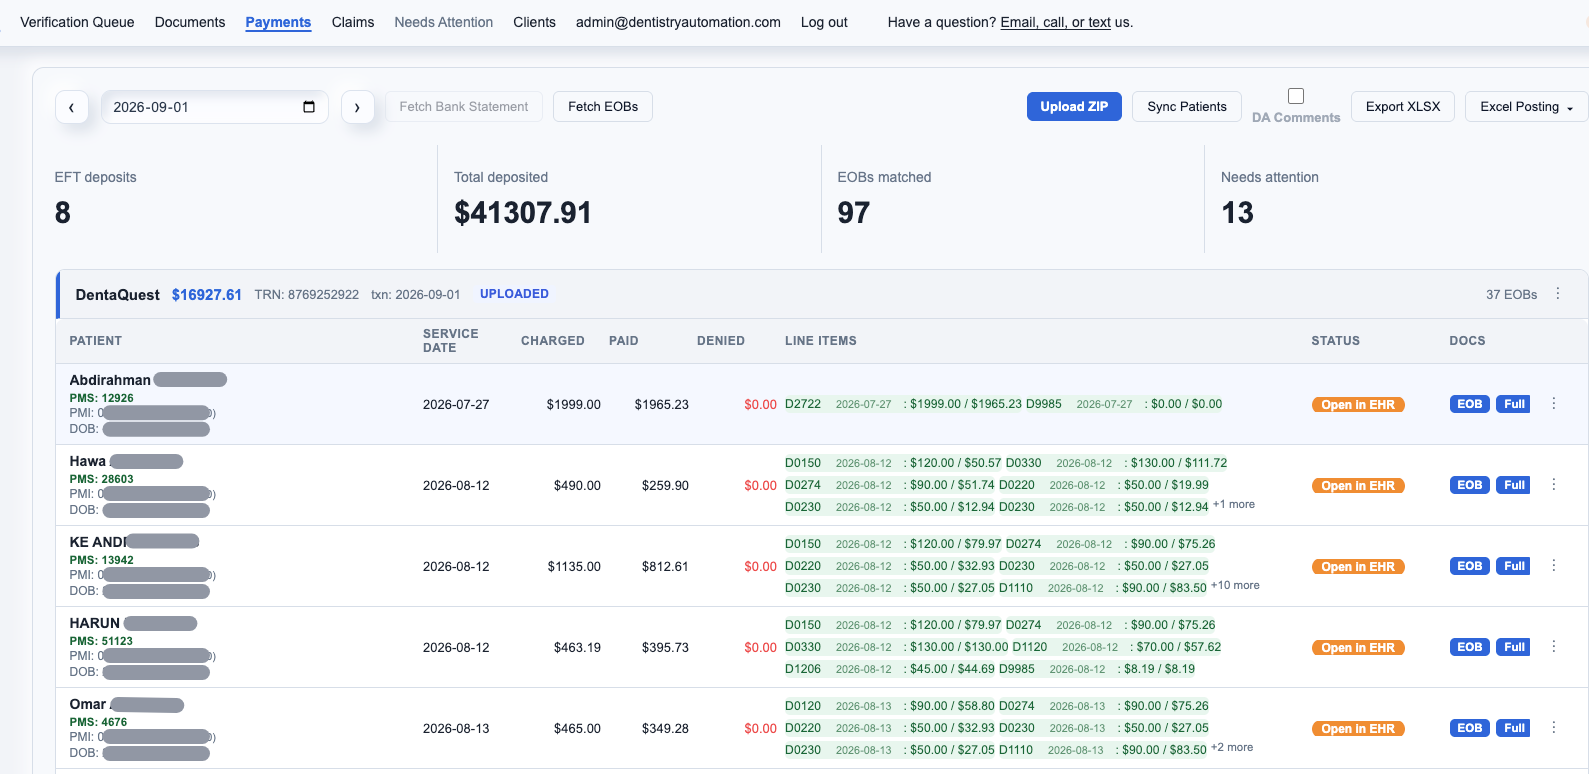The width and height of the screenshot is (1589, 774).
Task: Click the Sync Patients button
Action: (1187, 107)
